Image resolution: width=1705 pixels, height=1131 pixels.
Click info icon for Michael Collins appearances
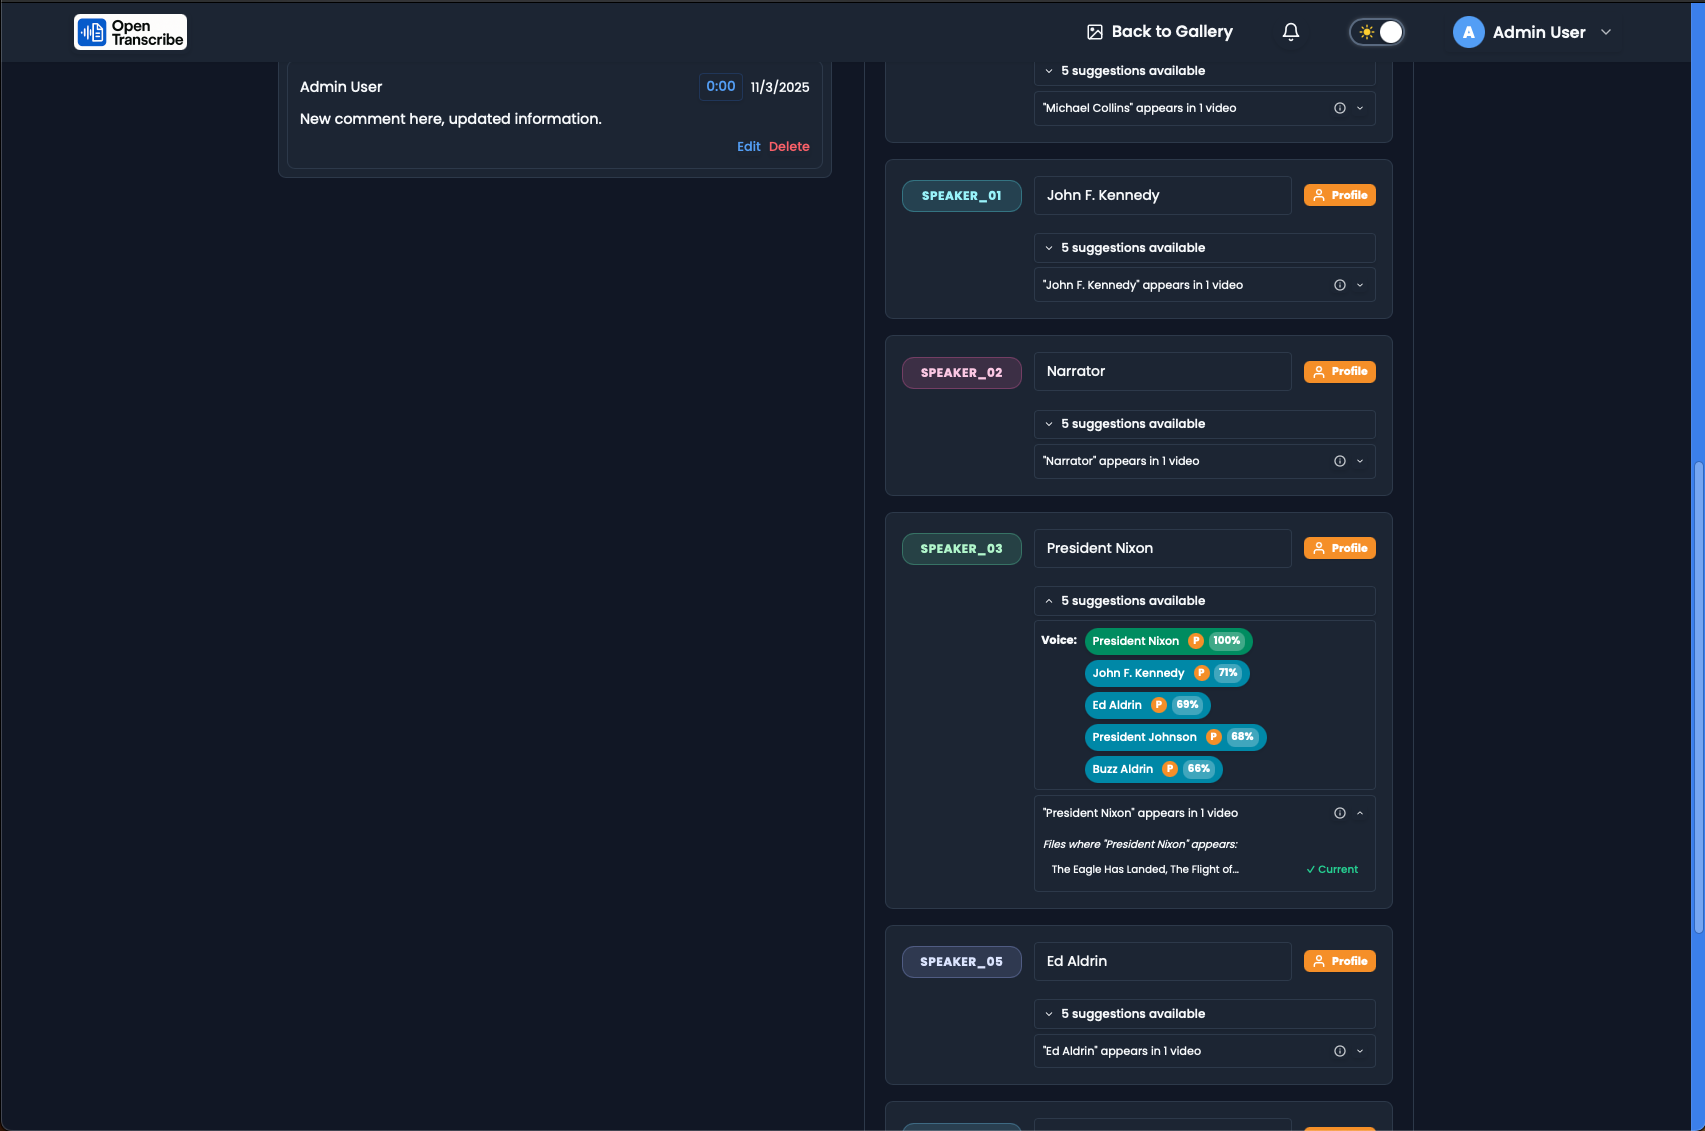click(1340, 108)
